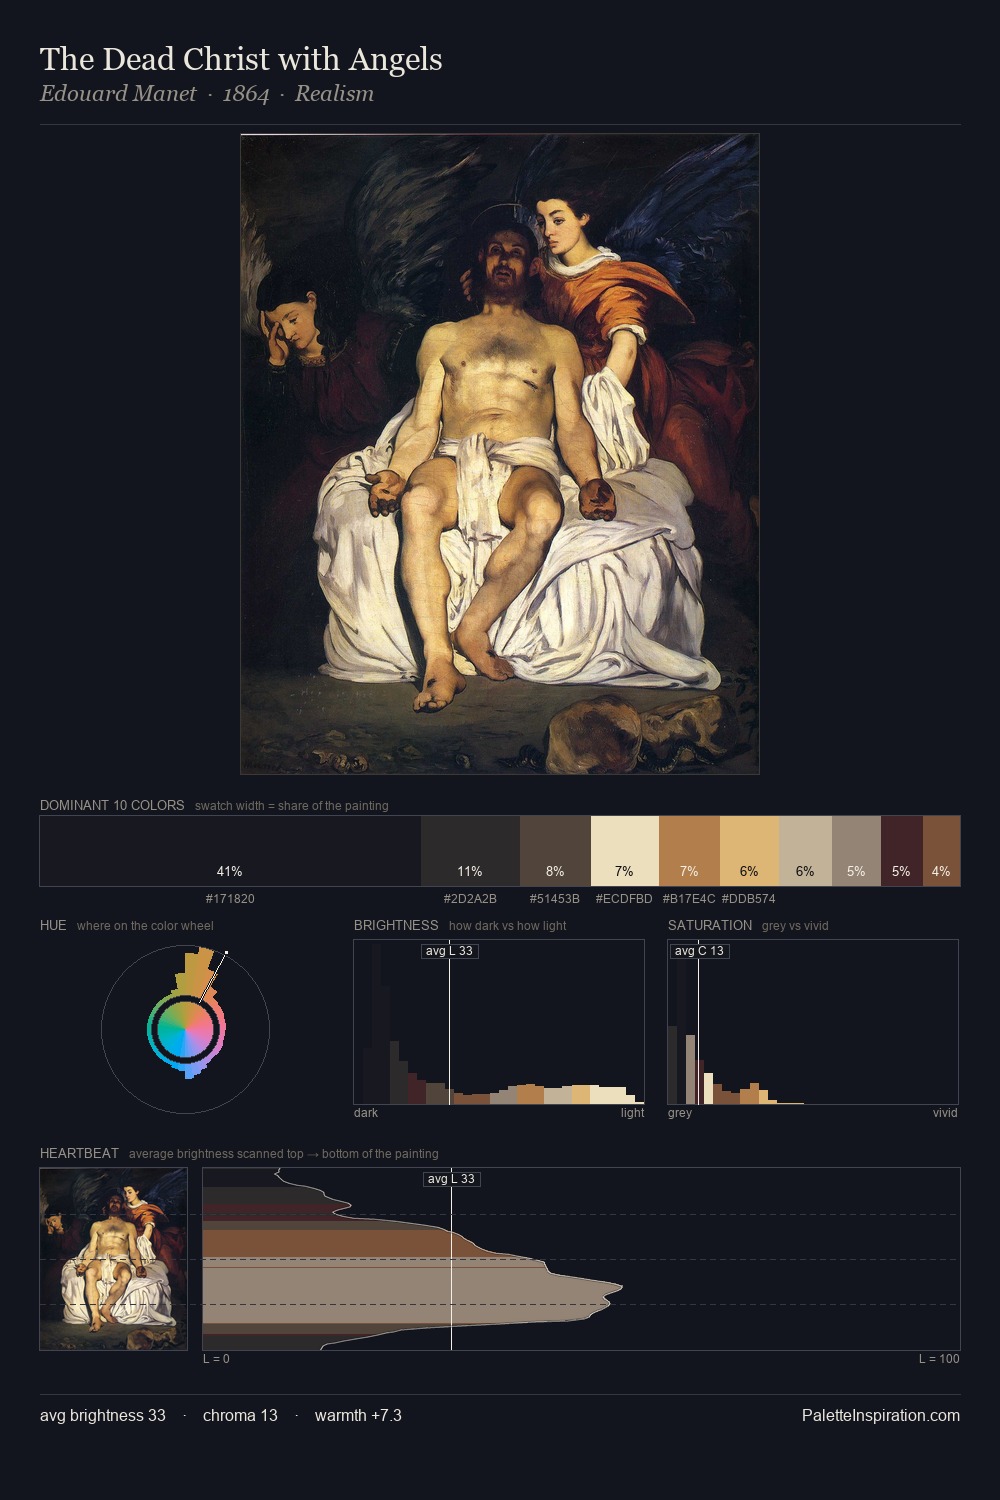Screen dimensions: 1000x1500
Task: Click 'swatch width = share of the painting' caption
Action: 292,806
